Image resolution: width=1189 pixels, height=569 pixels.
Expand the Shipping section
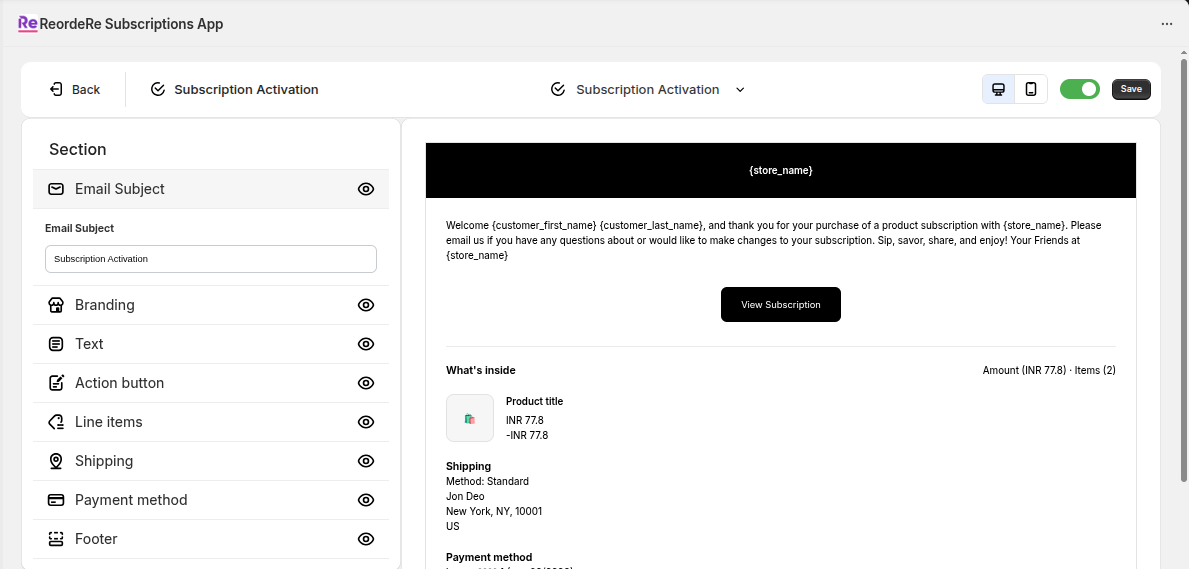(x=104, y=461)
